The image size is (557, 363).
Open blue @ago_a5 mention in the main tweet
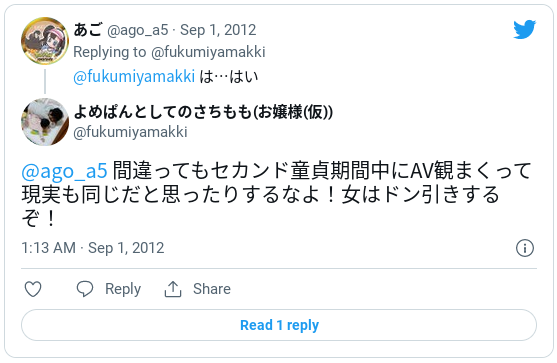point(64,170)
